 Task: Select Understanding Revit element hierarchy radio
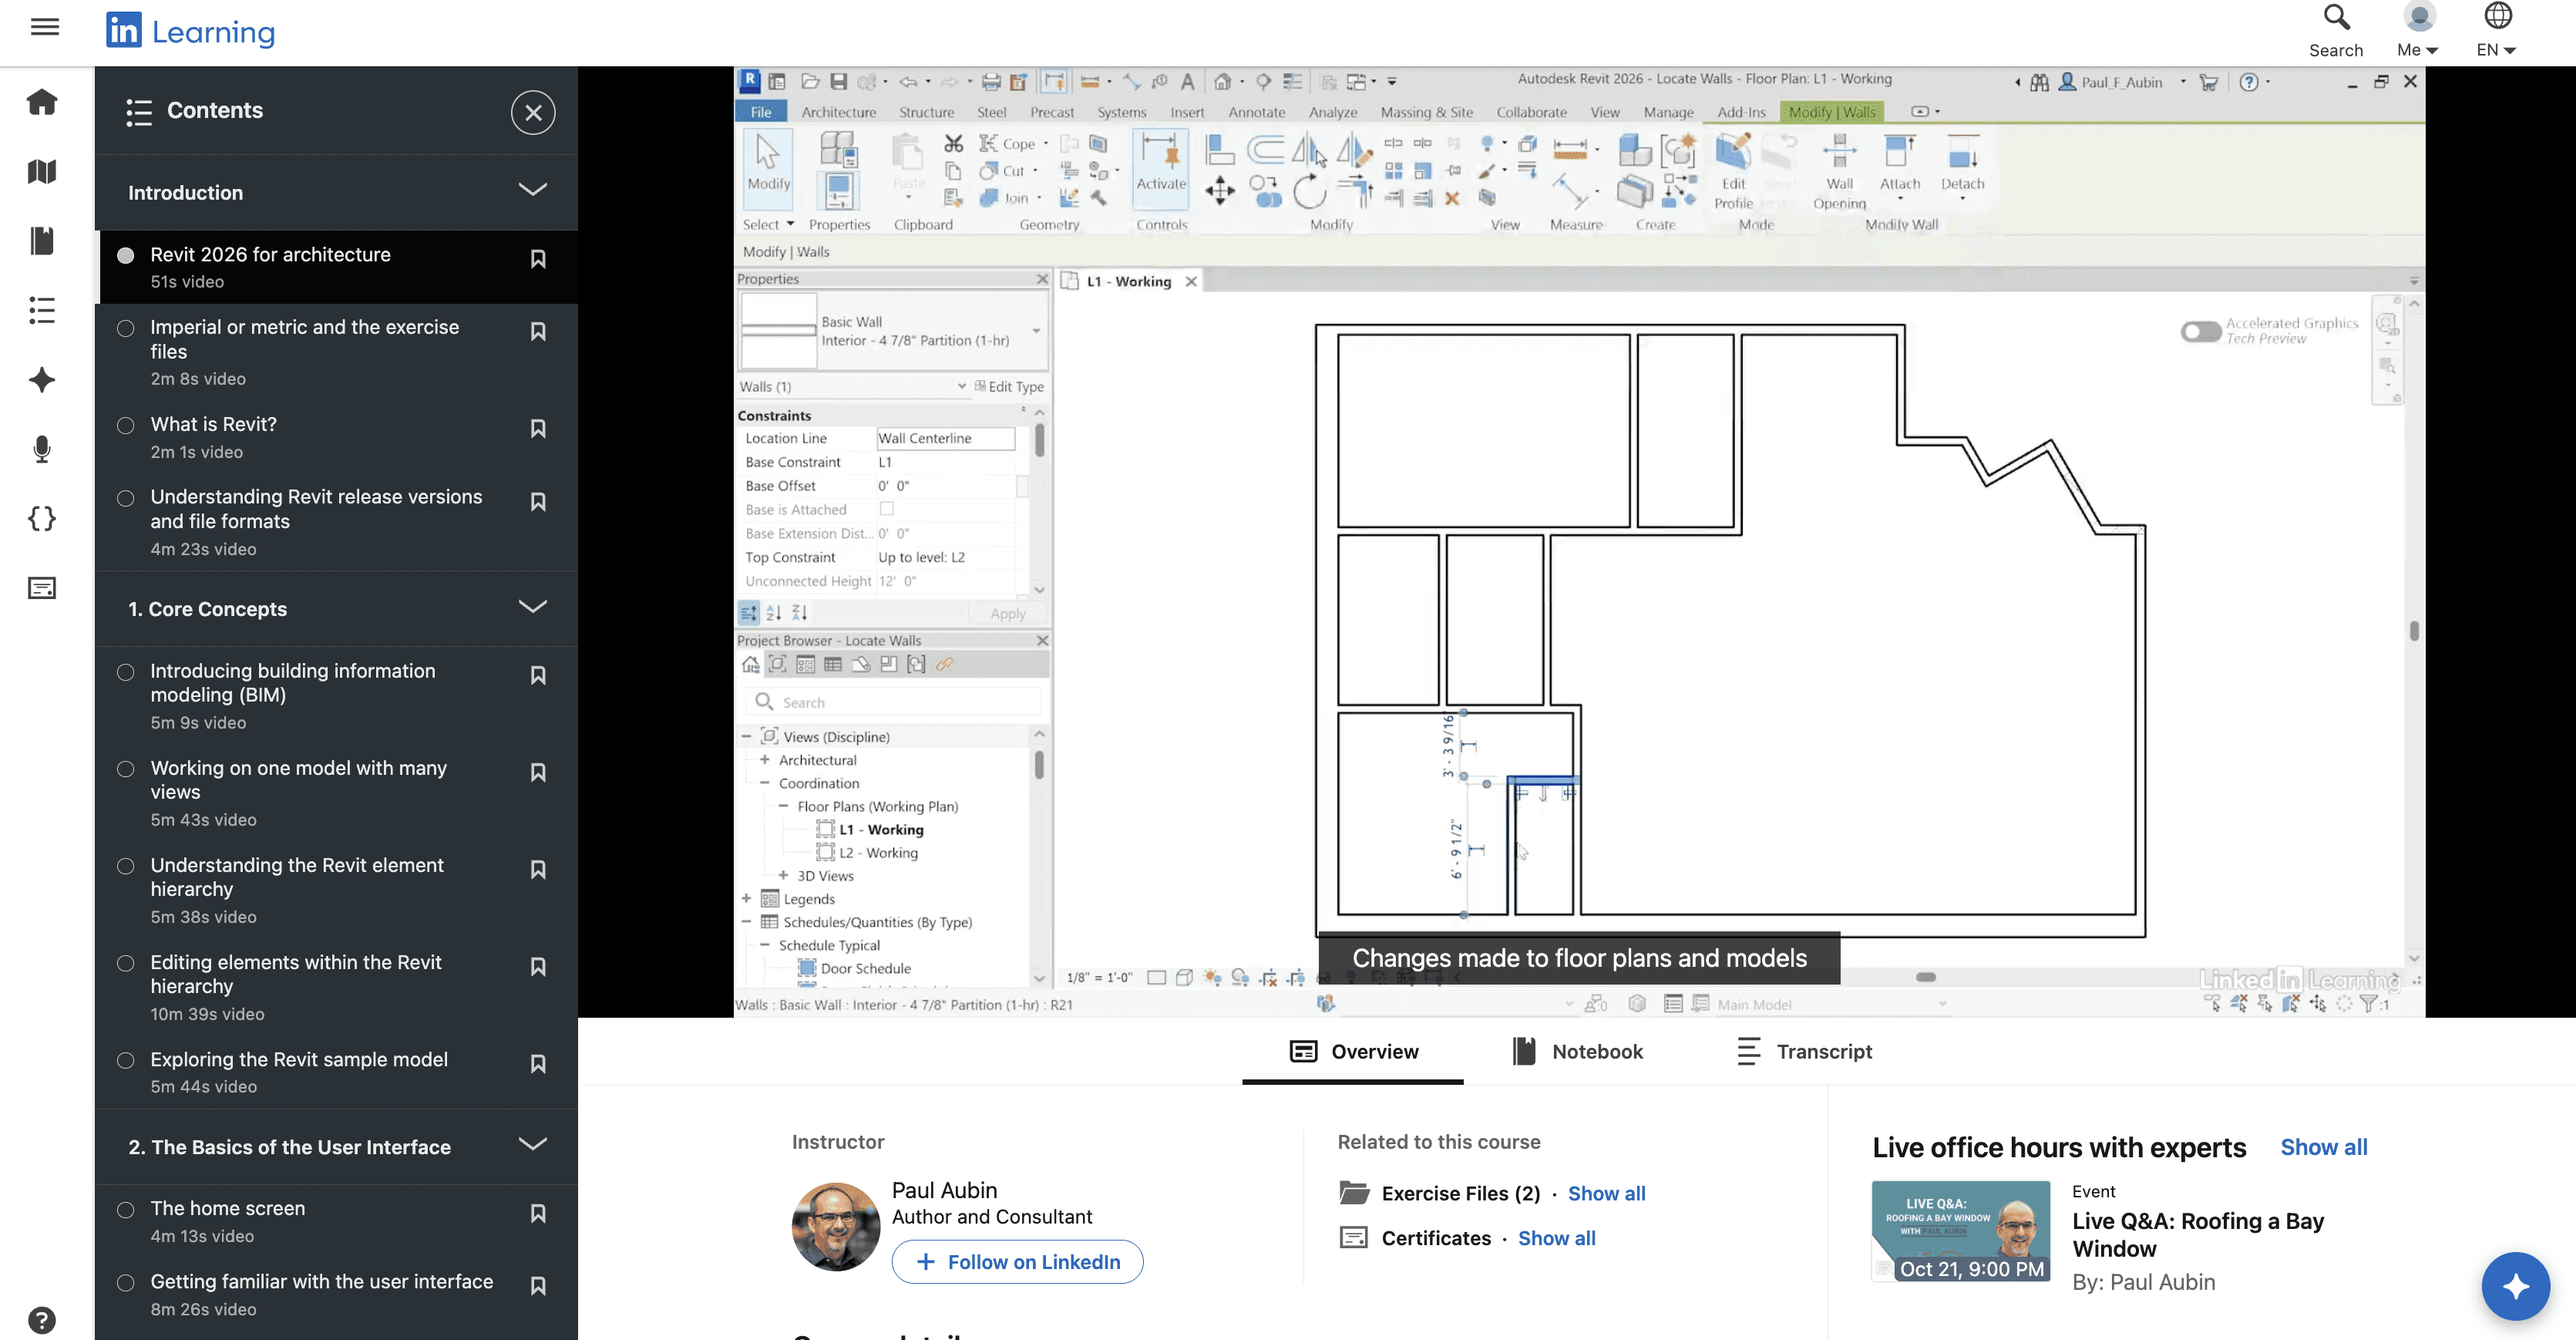[126, 866]
